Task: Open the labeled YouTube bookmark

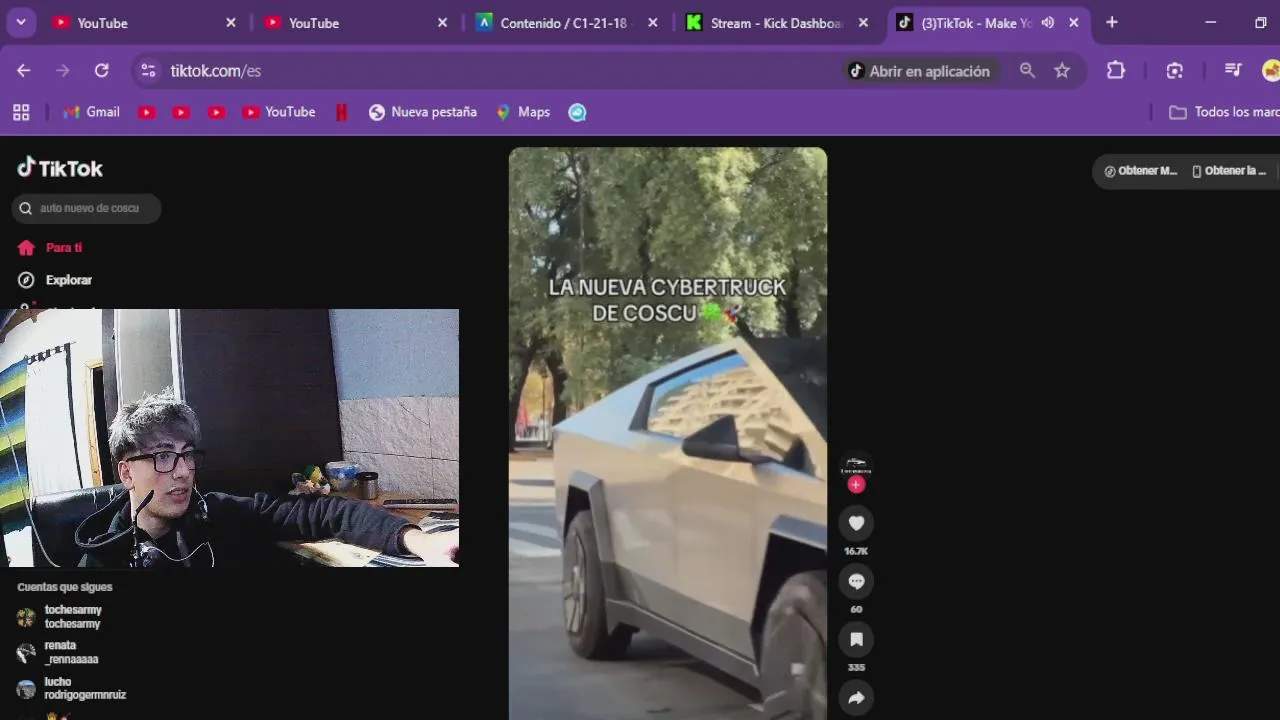Action: 278,112
